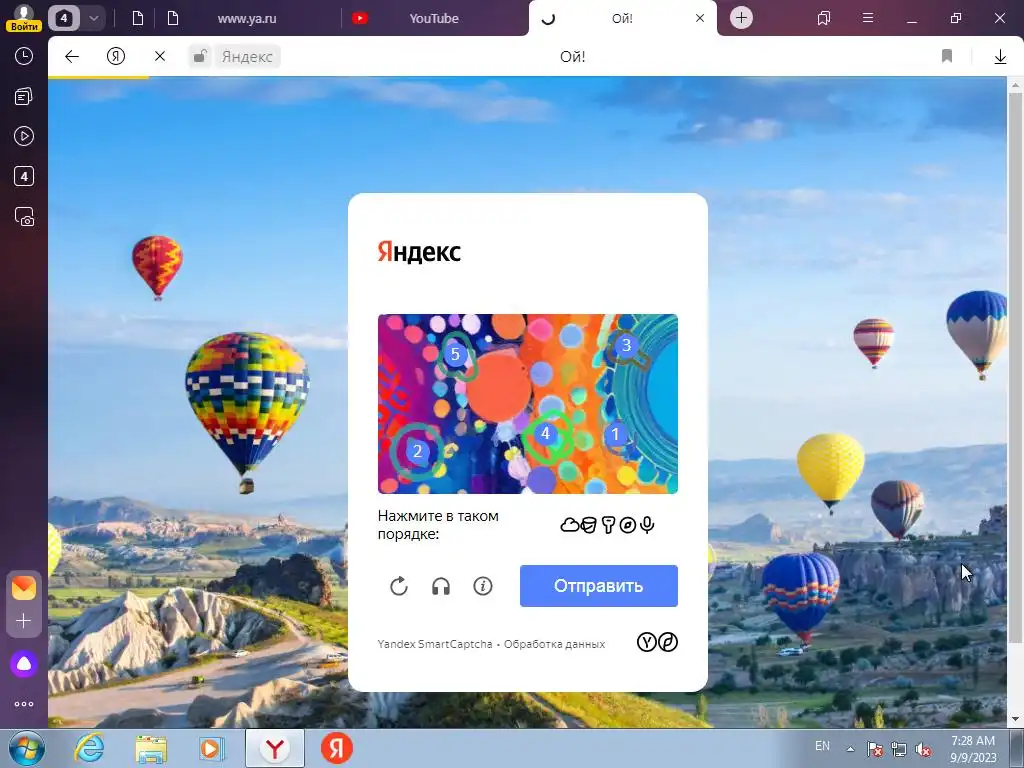Viewport: 1024px width, 768px height.
Task: Click the Яндекс logo in captcha card
Action: point(419,251)
